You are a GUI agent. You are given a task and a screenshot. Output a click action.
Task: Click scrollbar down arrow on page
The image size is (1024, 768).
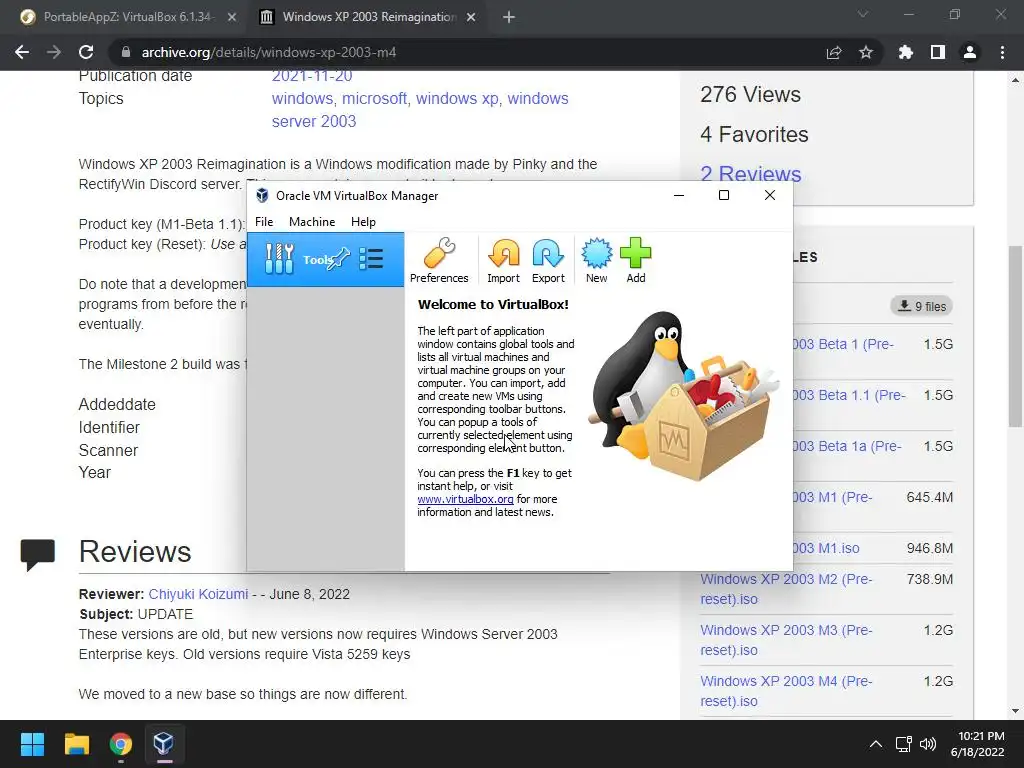[1015, 711]
